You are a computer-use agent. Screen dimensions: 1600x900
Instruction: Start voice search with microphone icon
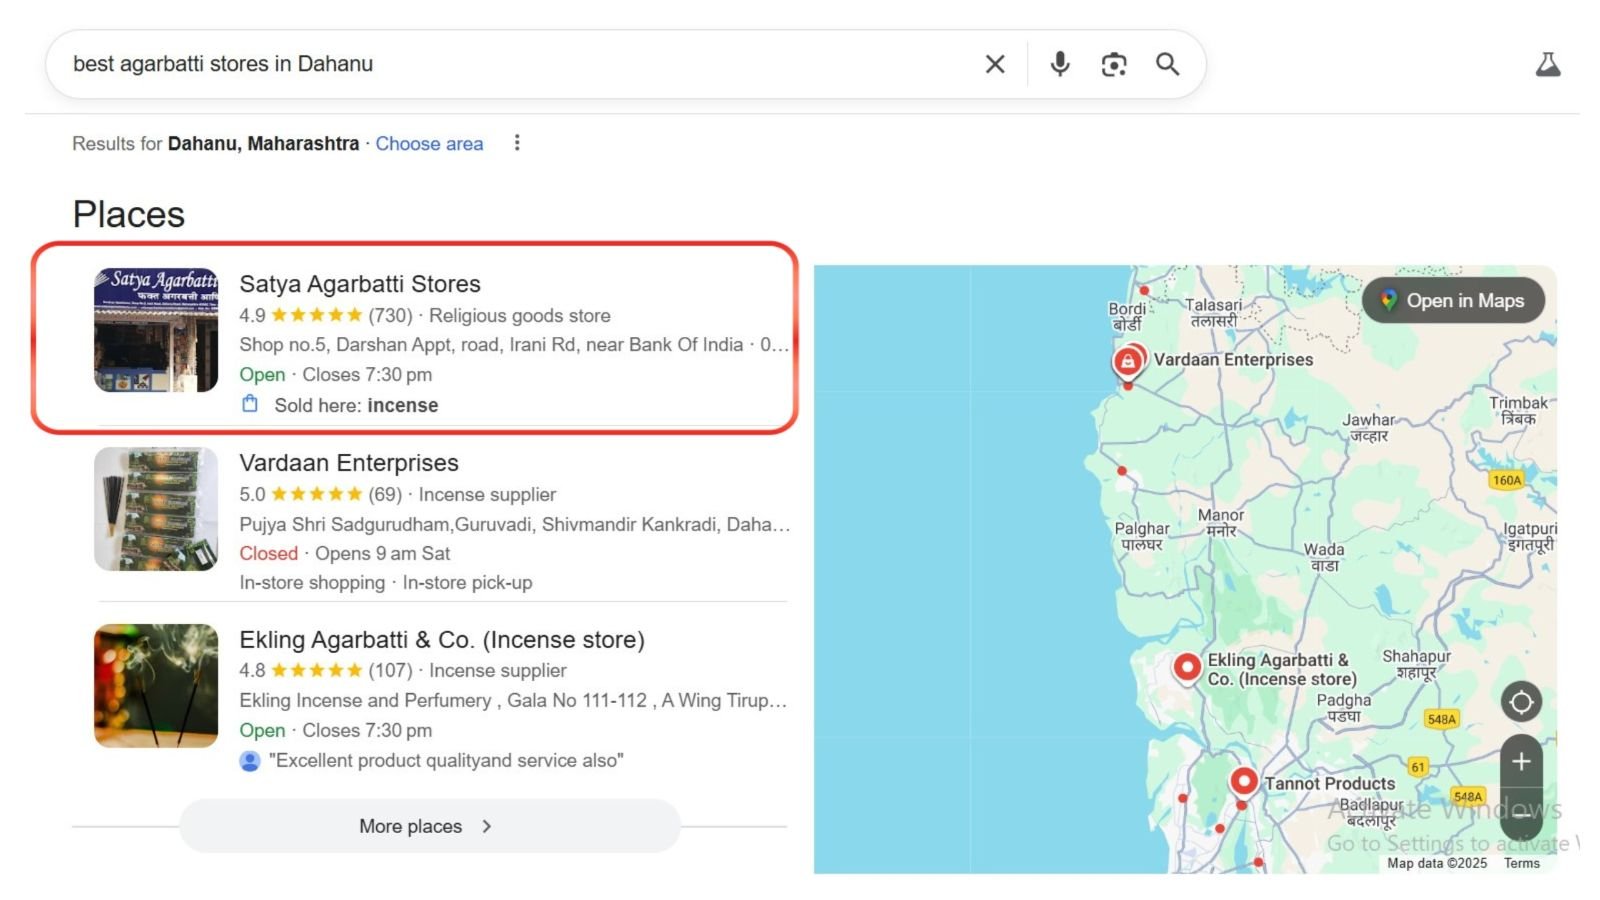point(1059,64)
